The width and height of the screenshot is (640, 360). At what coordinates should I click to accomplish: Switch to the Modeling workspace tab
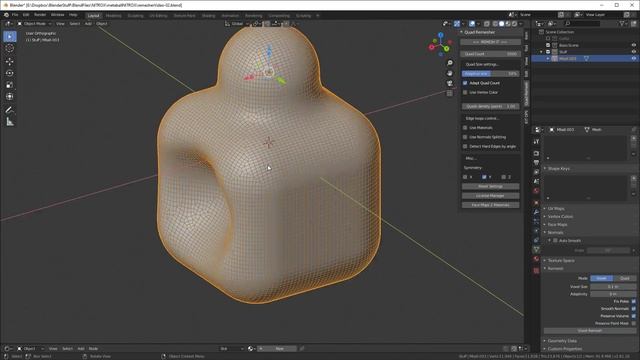point(113,16)
